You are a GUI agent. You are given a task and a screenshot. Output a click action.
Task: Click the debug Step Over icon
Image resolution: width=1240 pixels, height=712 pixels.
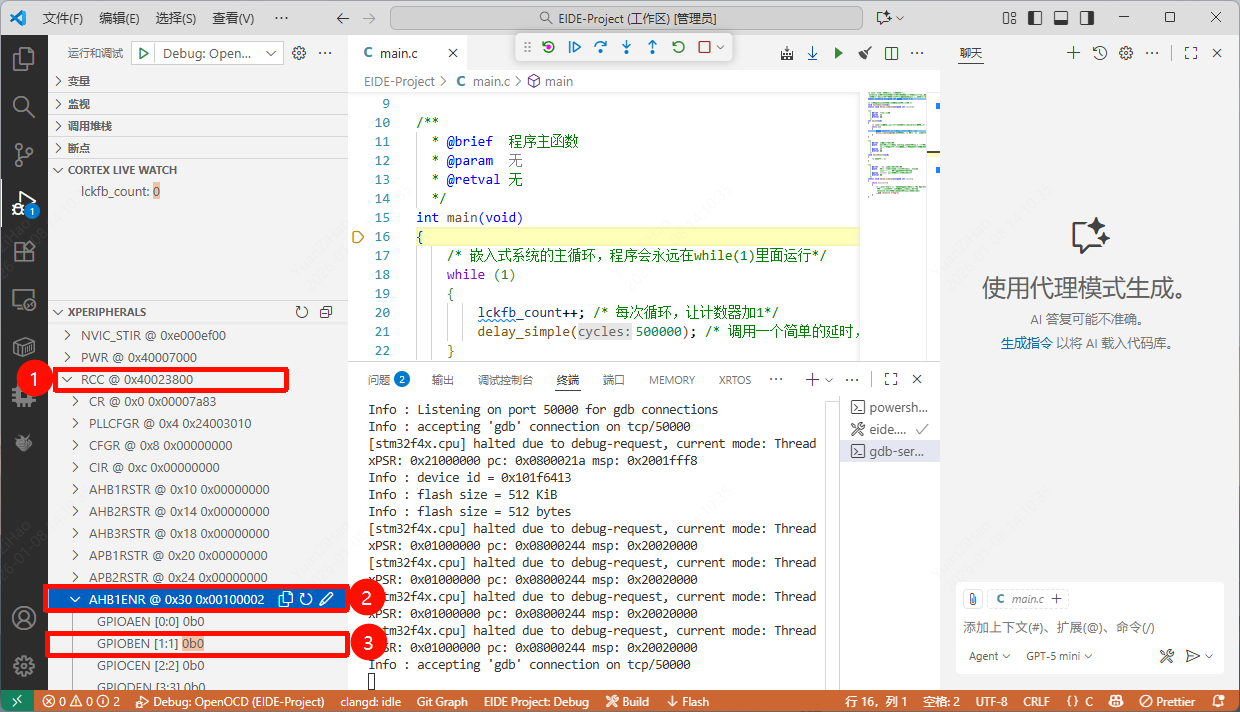[x=600, y=47]
